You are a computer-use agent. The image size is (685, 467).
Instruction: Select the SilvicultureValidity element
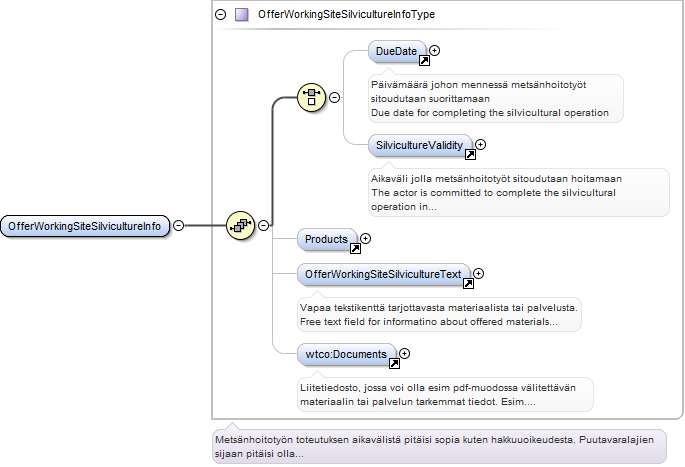click(x=420, y=145)
